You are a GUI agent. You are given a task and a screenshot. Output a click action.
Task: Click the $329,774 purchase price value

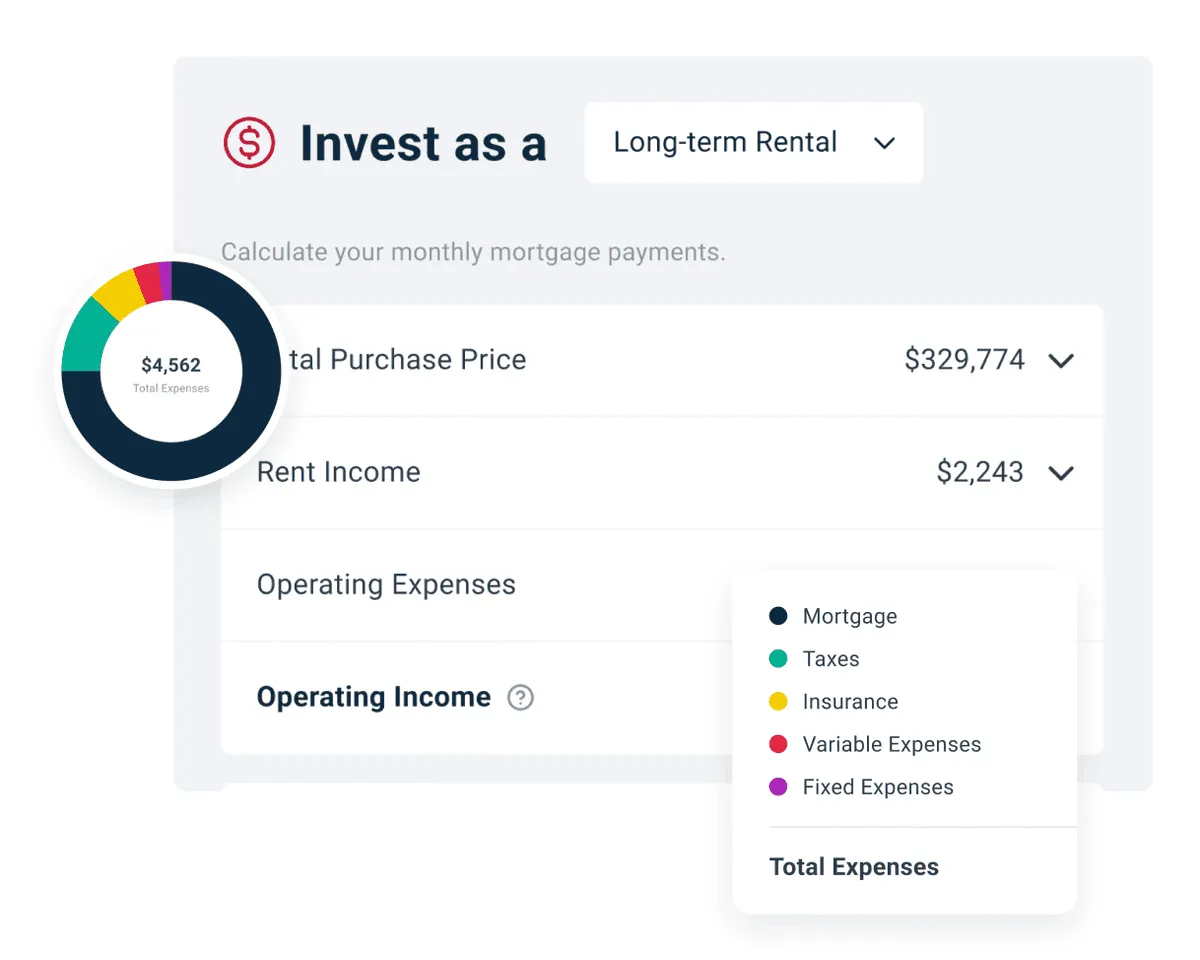(x=964, y=360)
